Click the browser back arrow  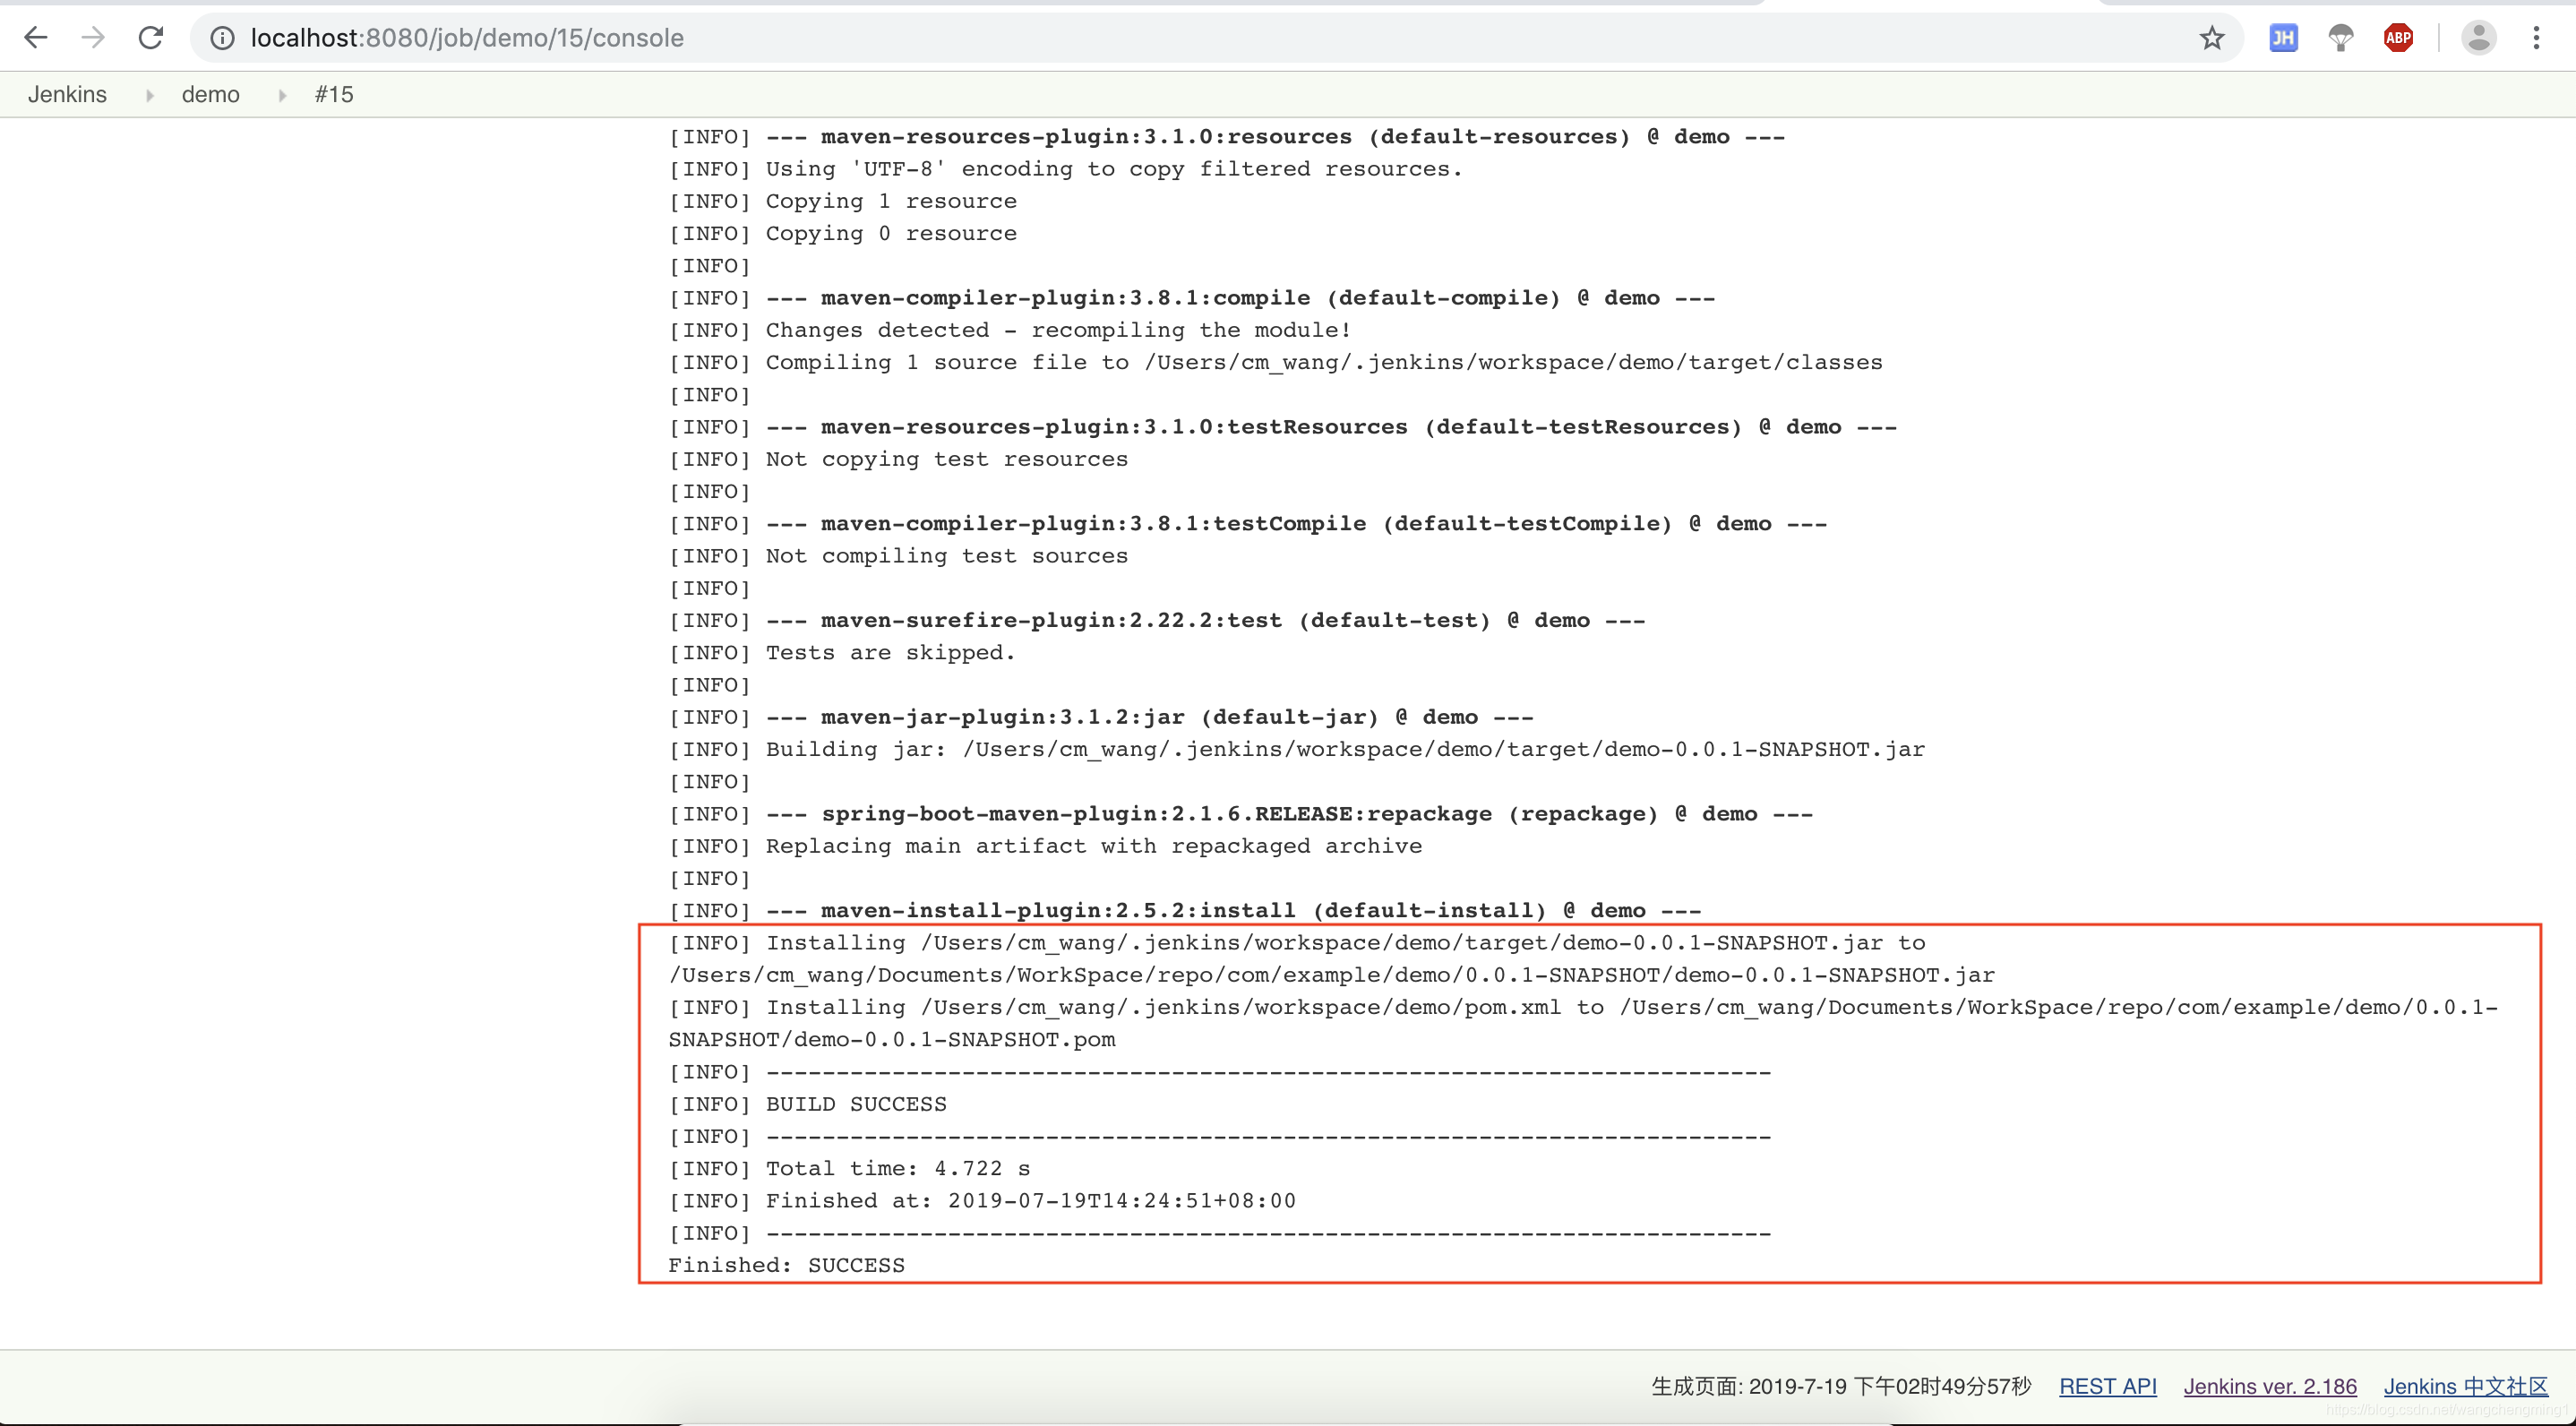coord(36,38)
